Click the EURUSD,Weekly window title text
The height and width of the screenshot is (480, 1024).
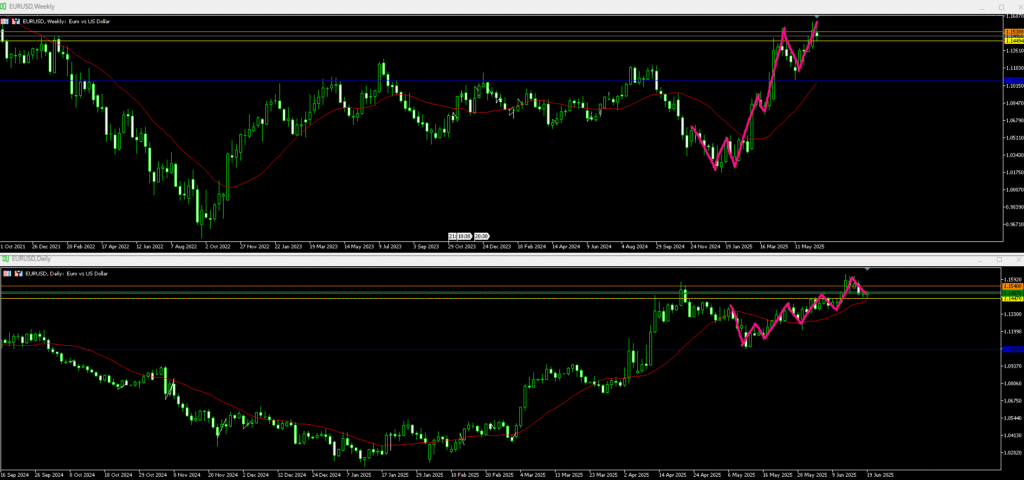pos(32,7)
